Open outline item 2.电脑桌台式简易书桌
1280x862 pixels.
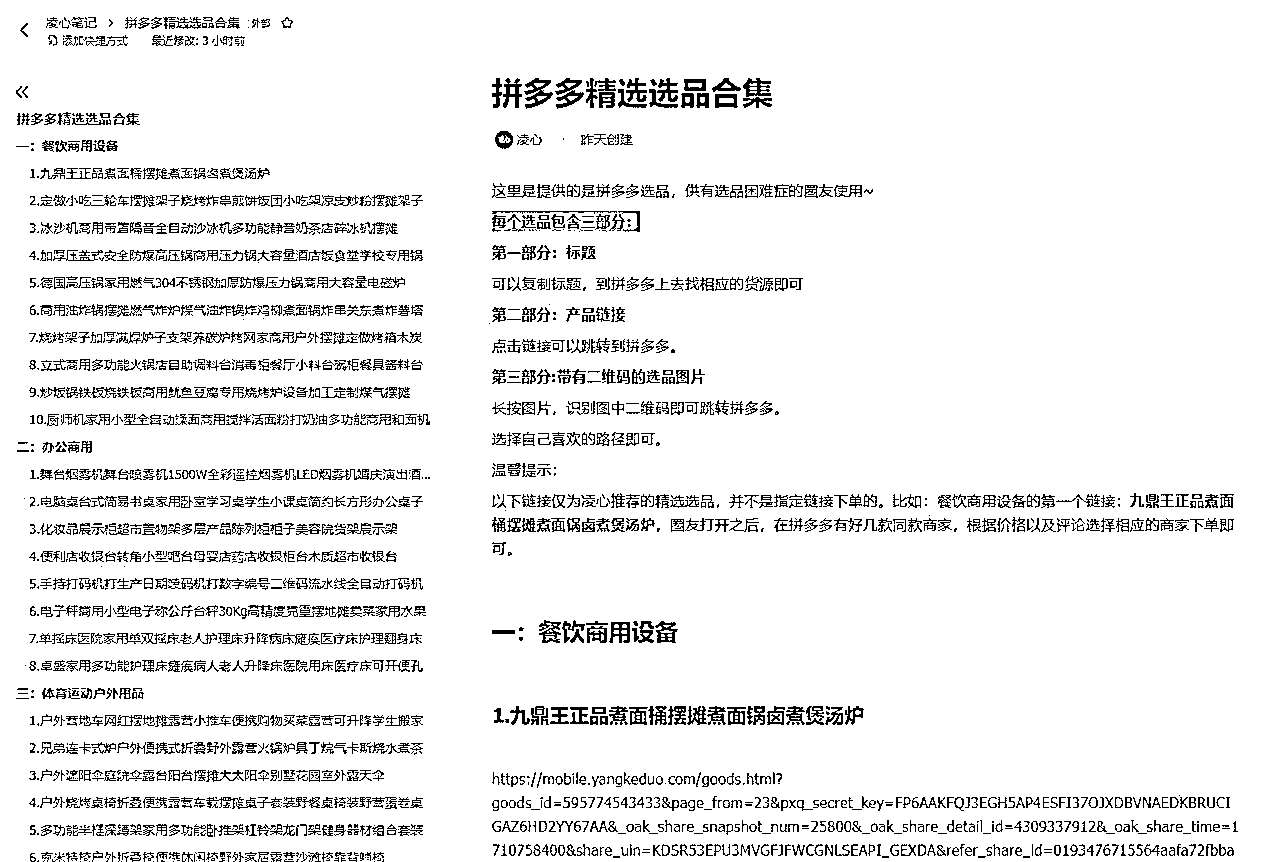(226, 502)
